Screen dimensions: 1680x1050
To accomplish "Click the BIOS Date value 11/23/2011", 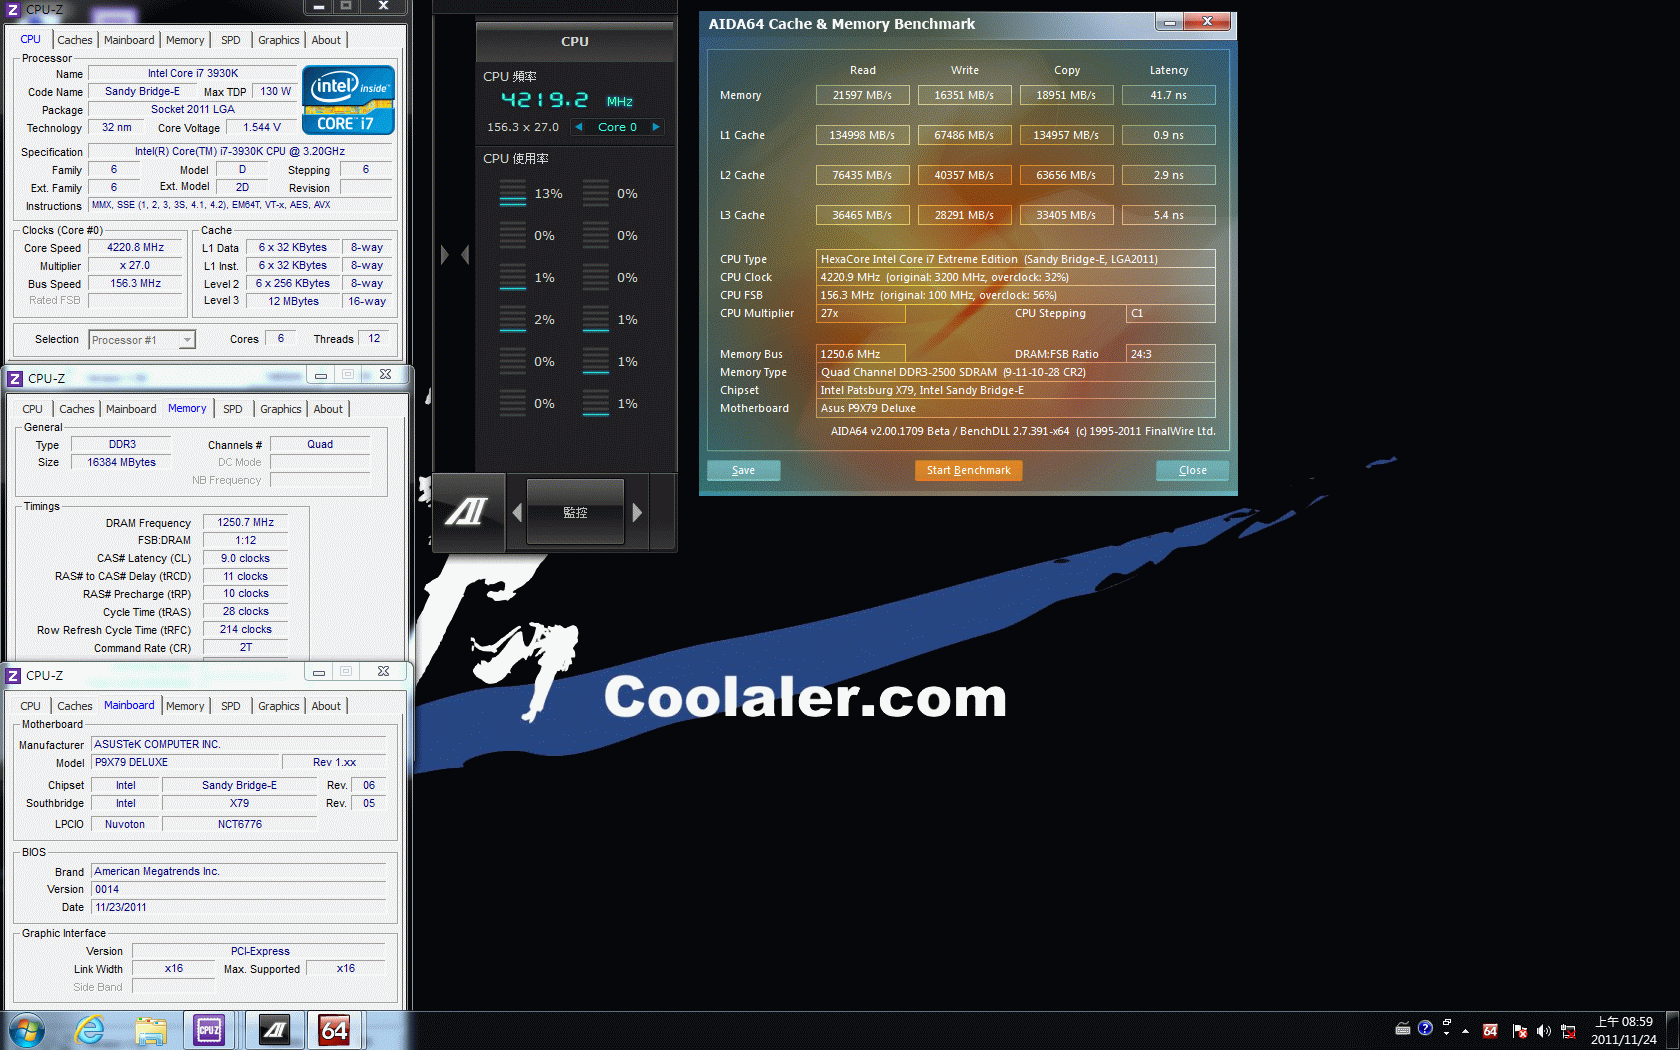I will tap(239, 907).
